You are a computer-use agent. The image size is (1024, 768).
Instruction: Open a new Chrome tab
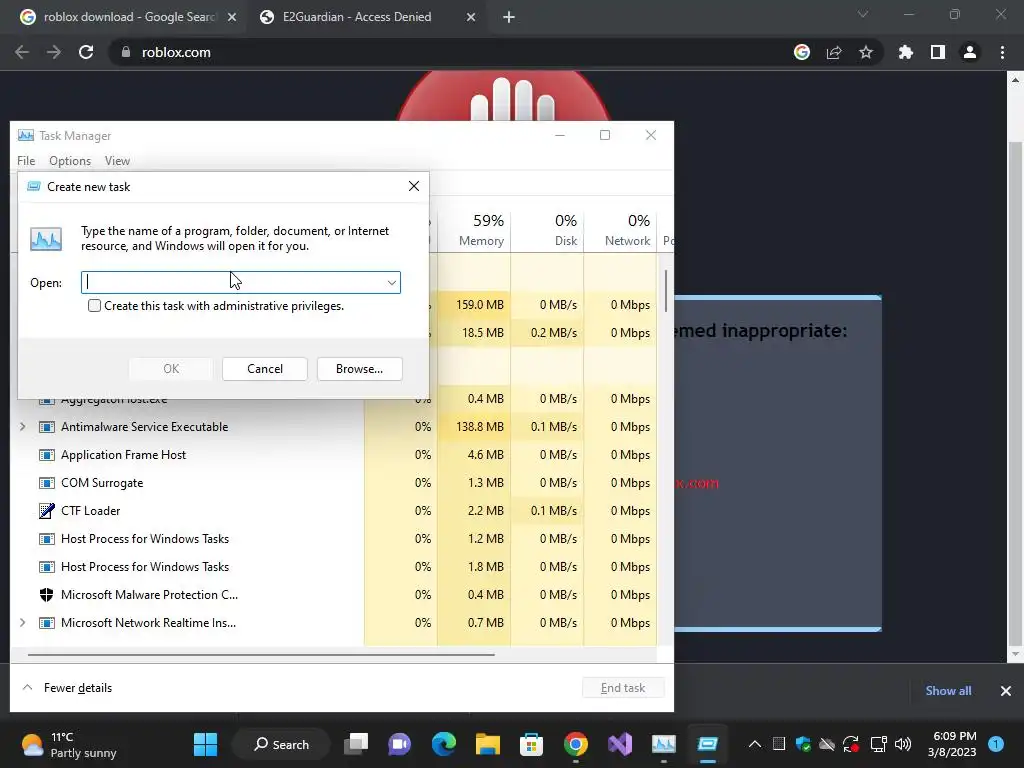point(509,18)
